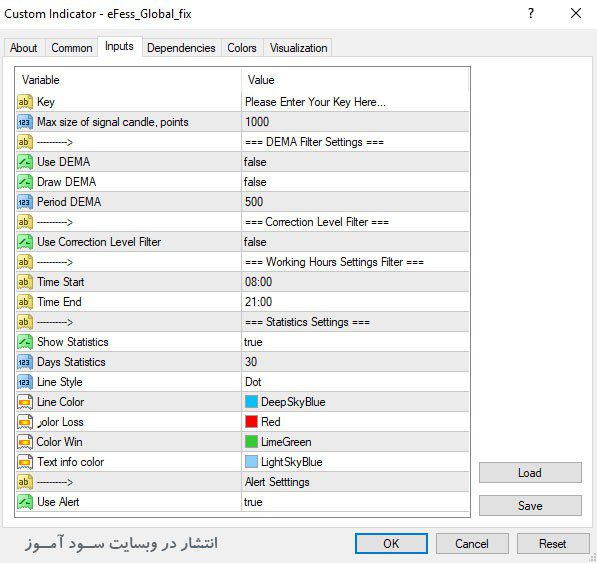Click the color icon beside Text info color
This screenshot has height=563, width=597.
point(24,462)
